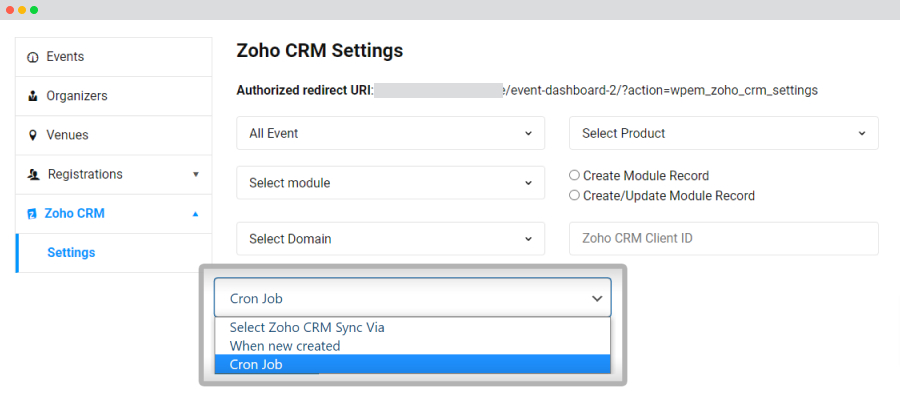The height and width of the screenshot is (420, 900).
Task: Expand the Registrations submenu arrow
Action: pos(195,174)
